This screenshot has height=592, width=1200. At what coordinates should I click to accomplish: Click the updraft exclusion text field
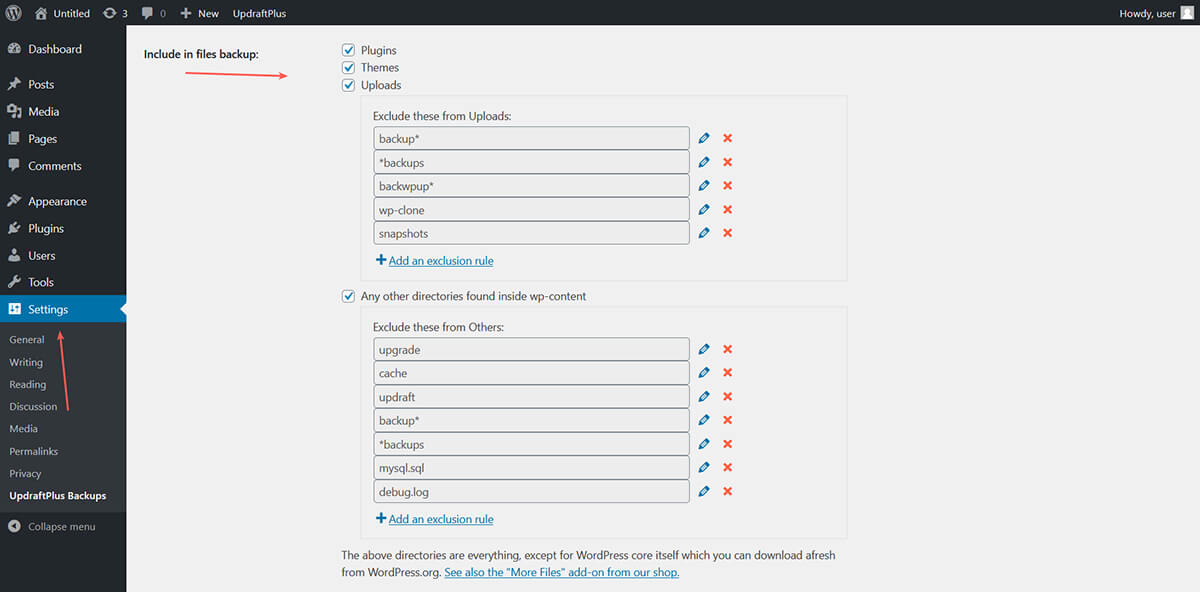point(532,396)
